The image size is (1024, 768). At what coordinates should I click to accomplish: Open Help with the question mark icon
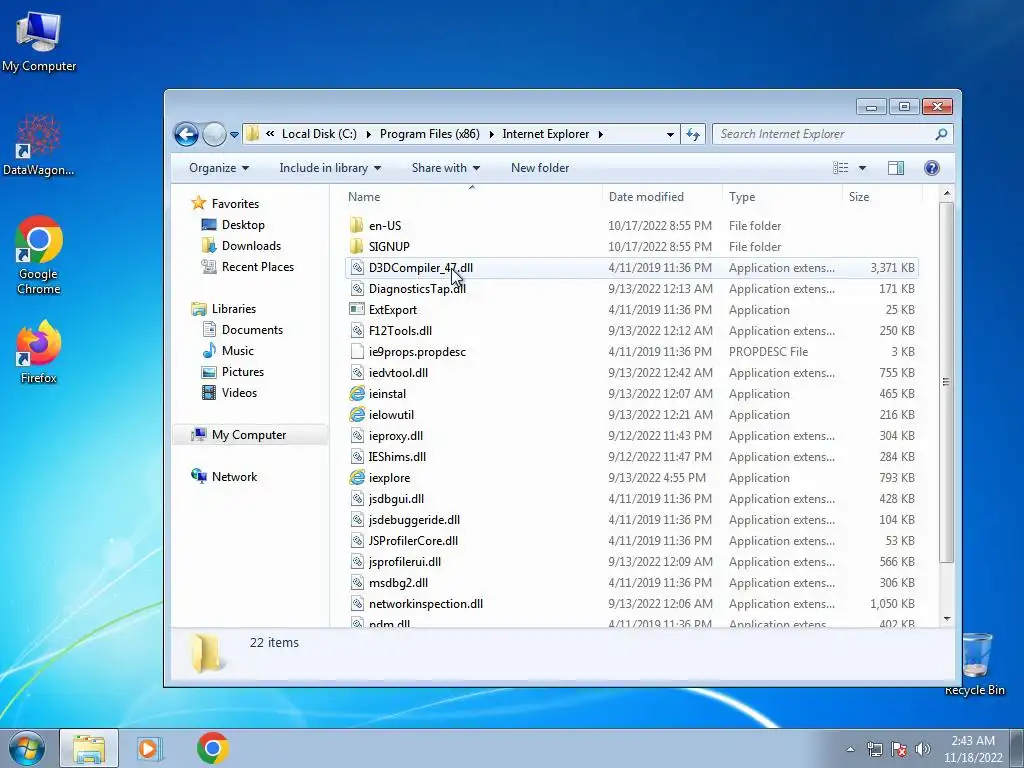tap(932, 168)
